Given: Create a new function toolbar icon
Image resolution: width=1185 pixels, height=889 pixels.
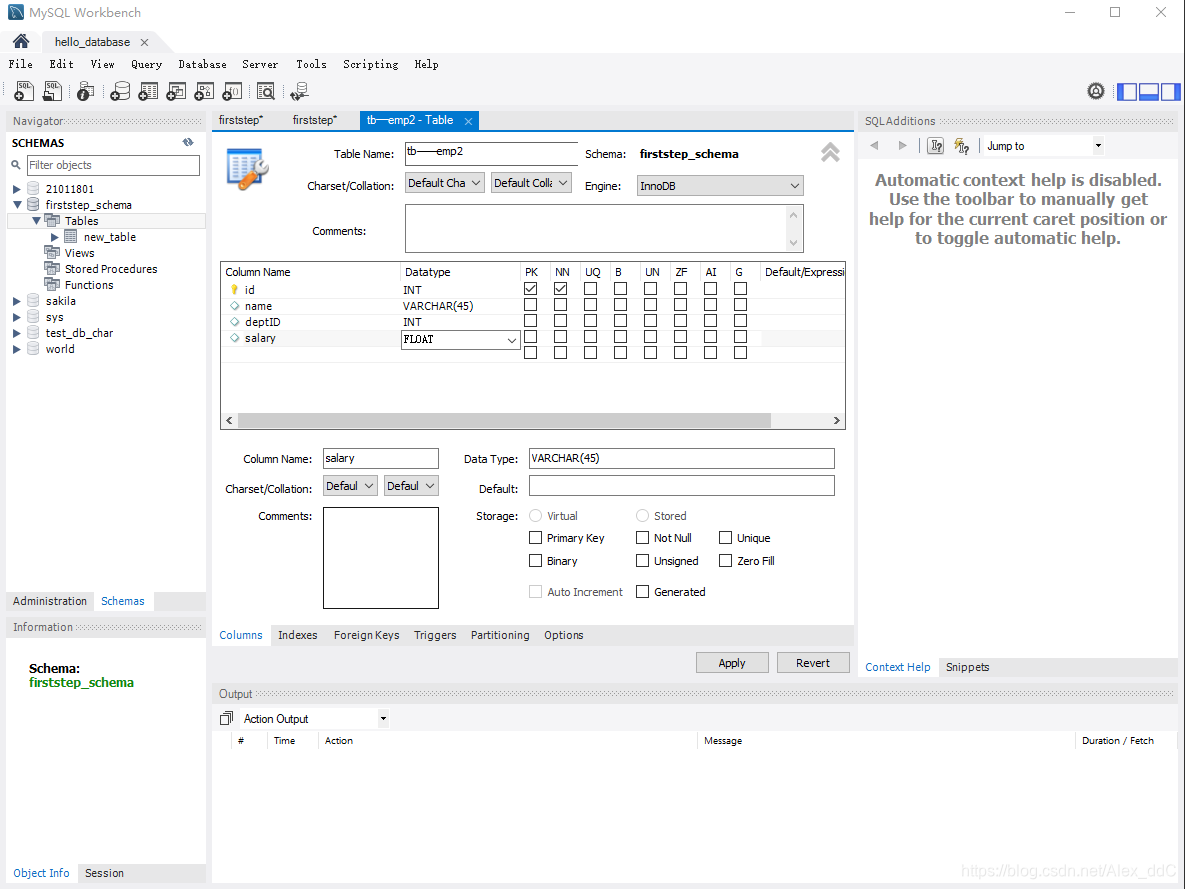Looking at the screenshot, I should click(x=232, y=91).
